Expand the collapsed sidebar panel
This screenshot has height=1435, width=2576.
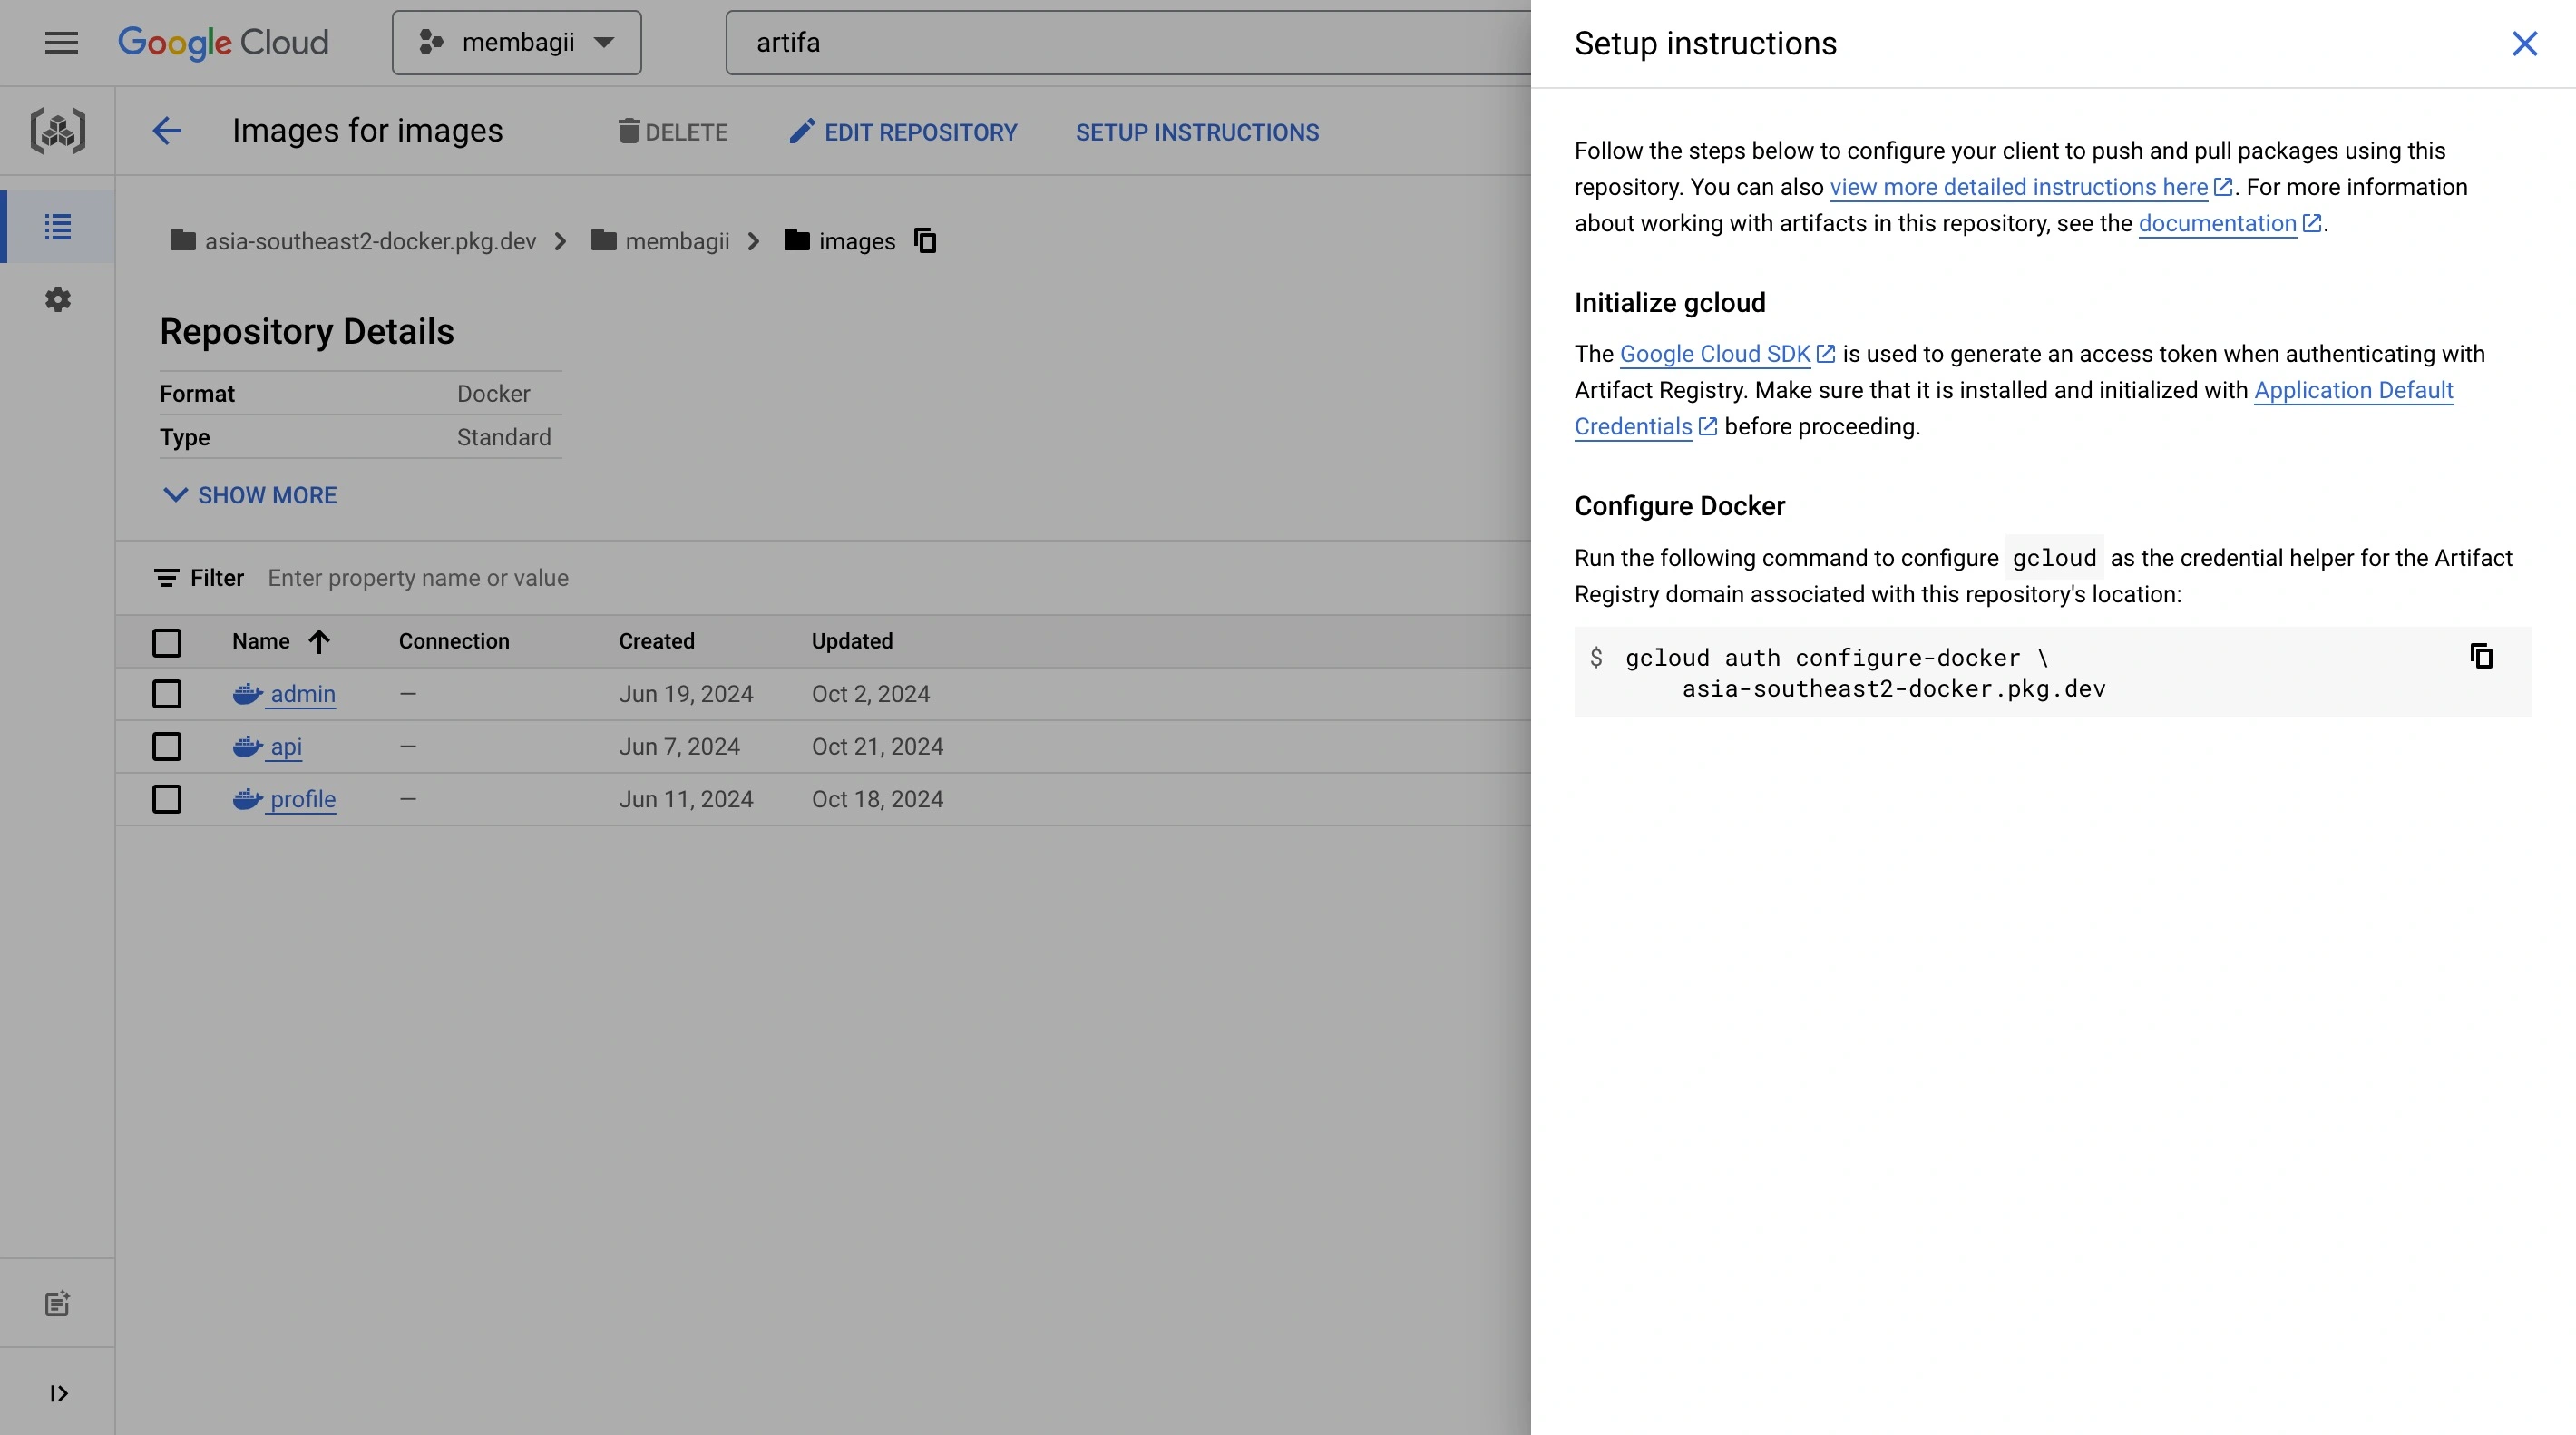[58, 1393]
